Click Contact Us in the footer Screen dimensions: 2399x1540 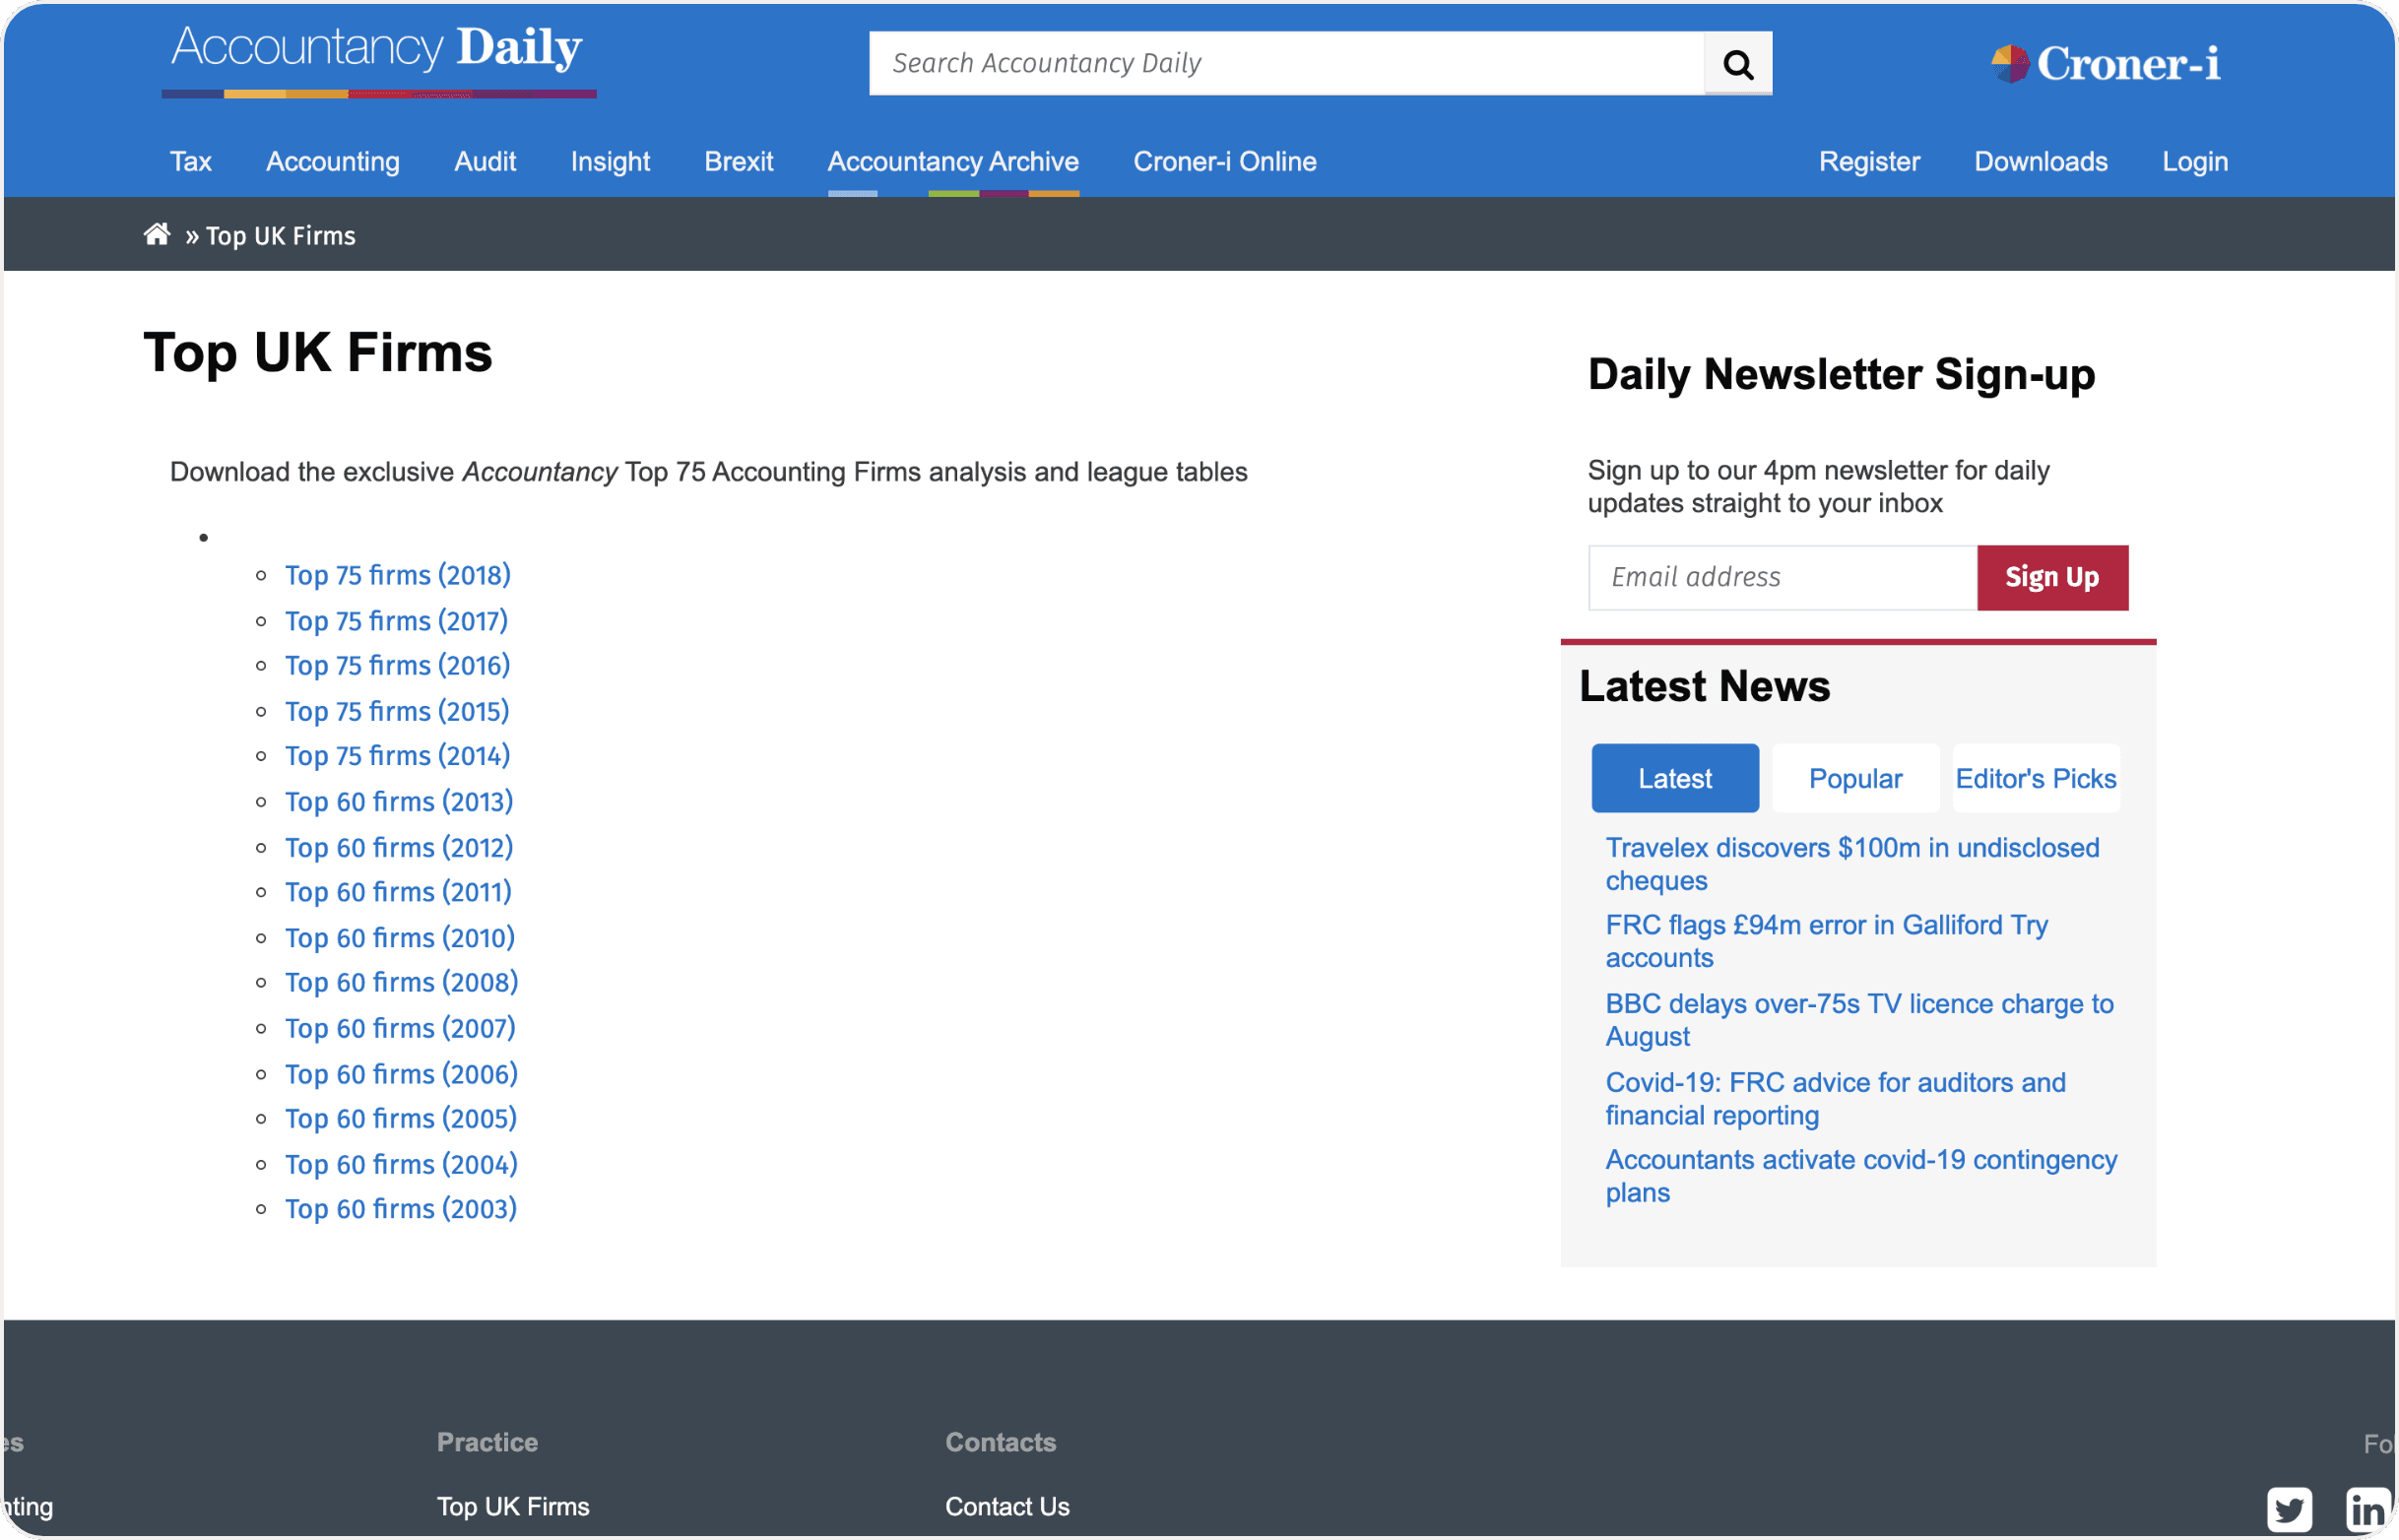tap(1006, 1506)
